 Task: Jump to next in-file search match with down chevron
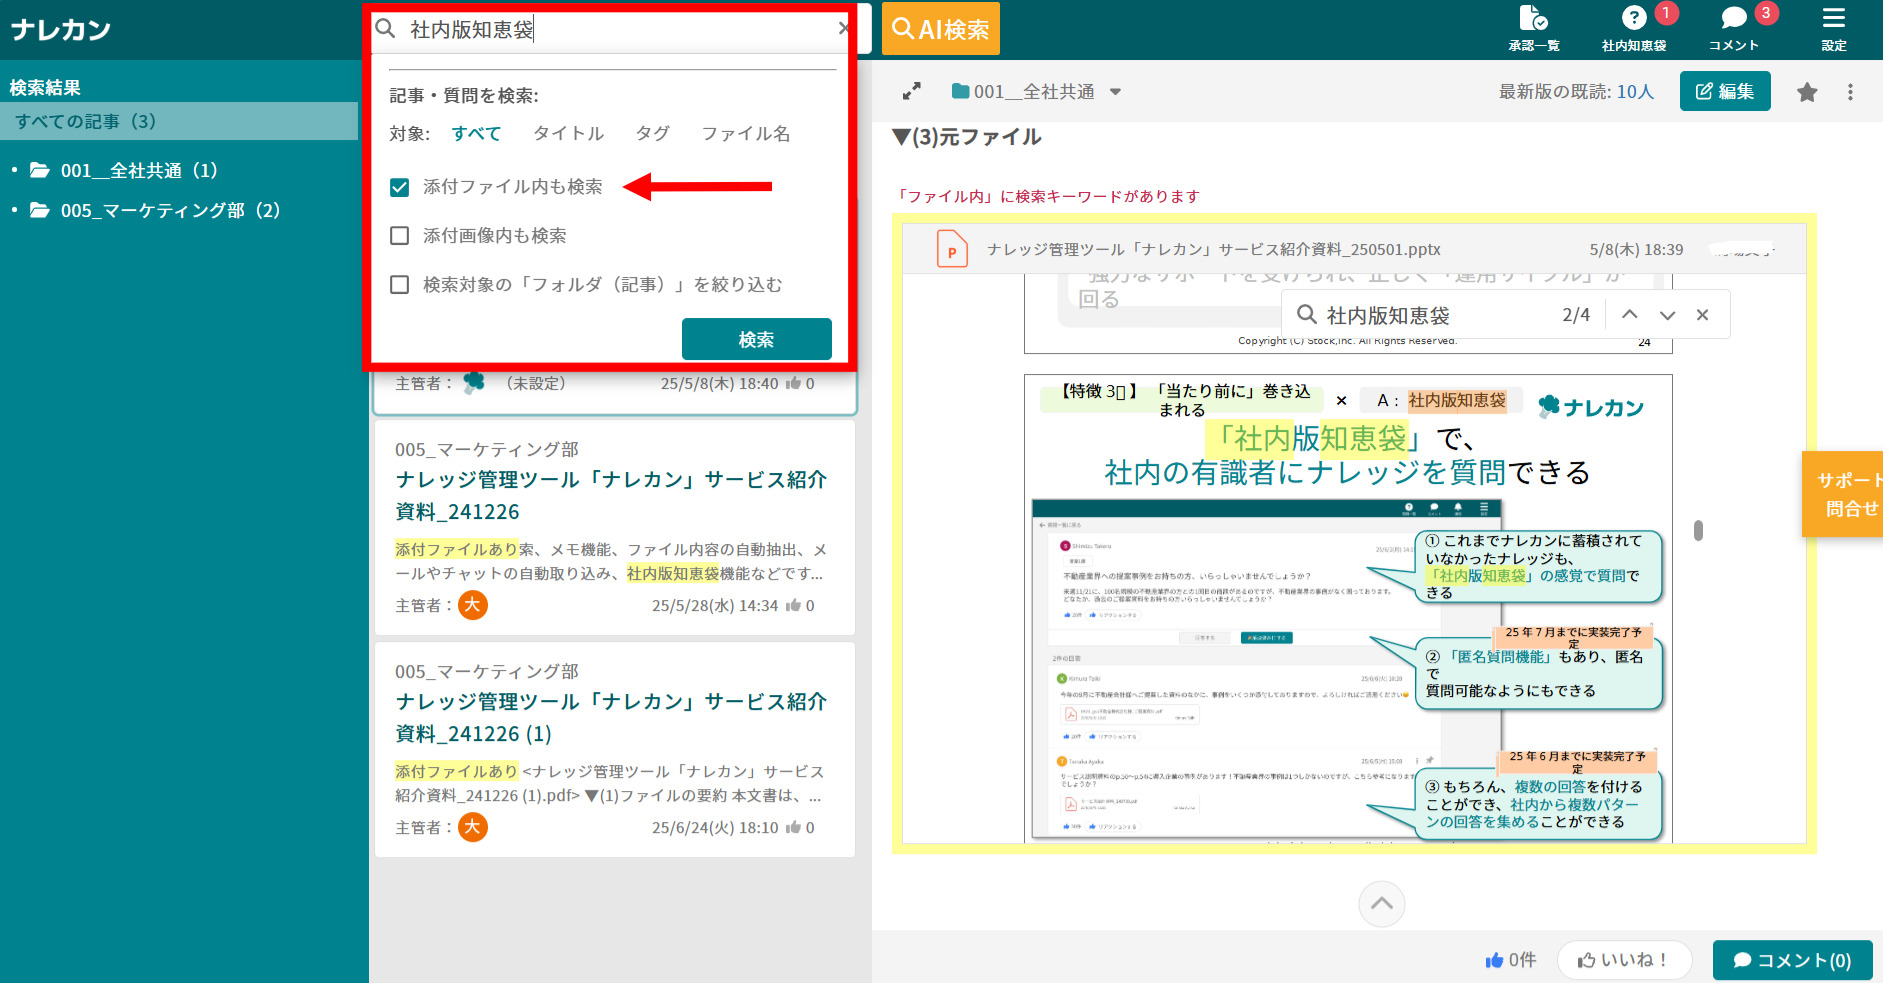click(x=1666, y=314)
